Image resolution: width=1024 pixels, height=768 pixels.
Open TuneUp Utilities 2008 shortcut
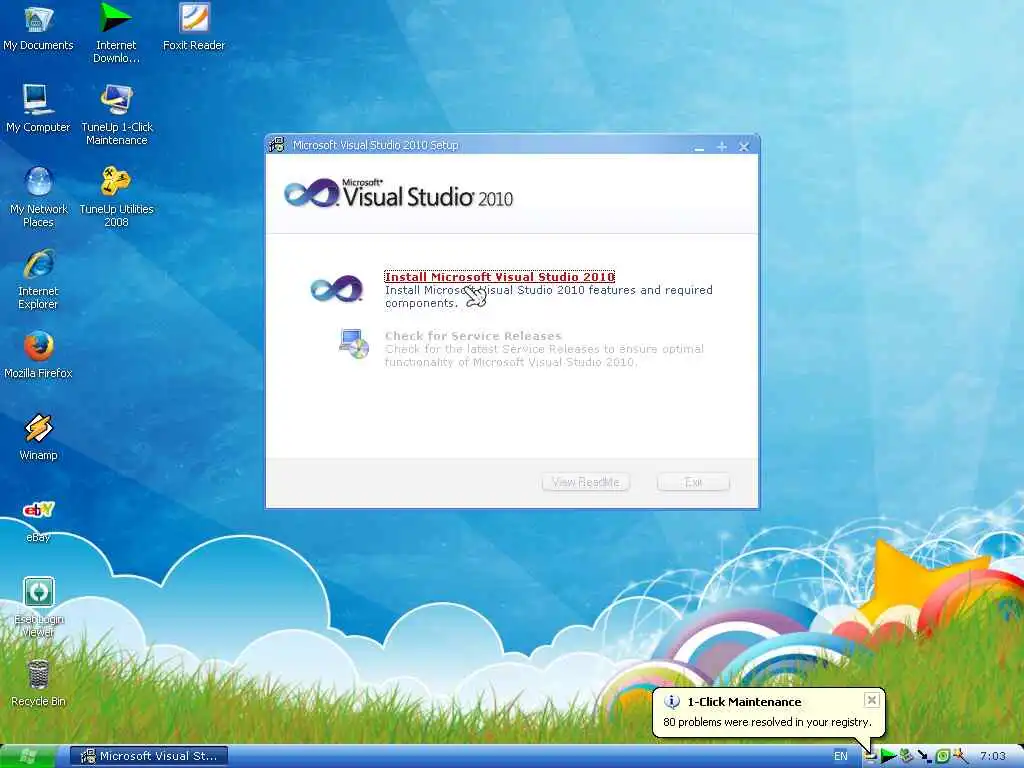point(116,197)
